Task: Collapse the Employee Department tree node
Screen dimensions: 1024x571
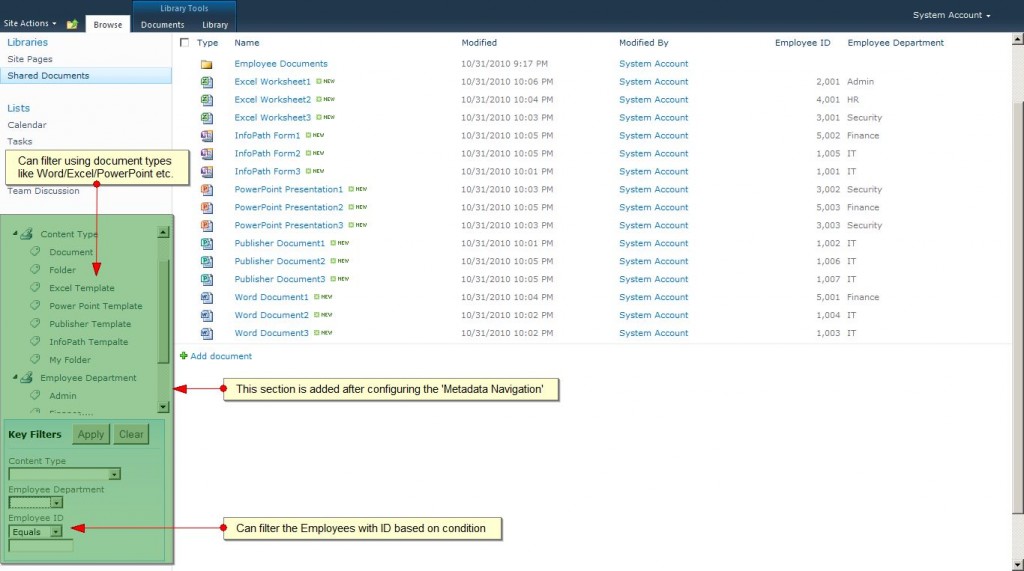Action: [x=14, y=377]
